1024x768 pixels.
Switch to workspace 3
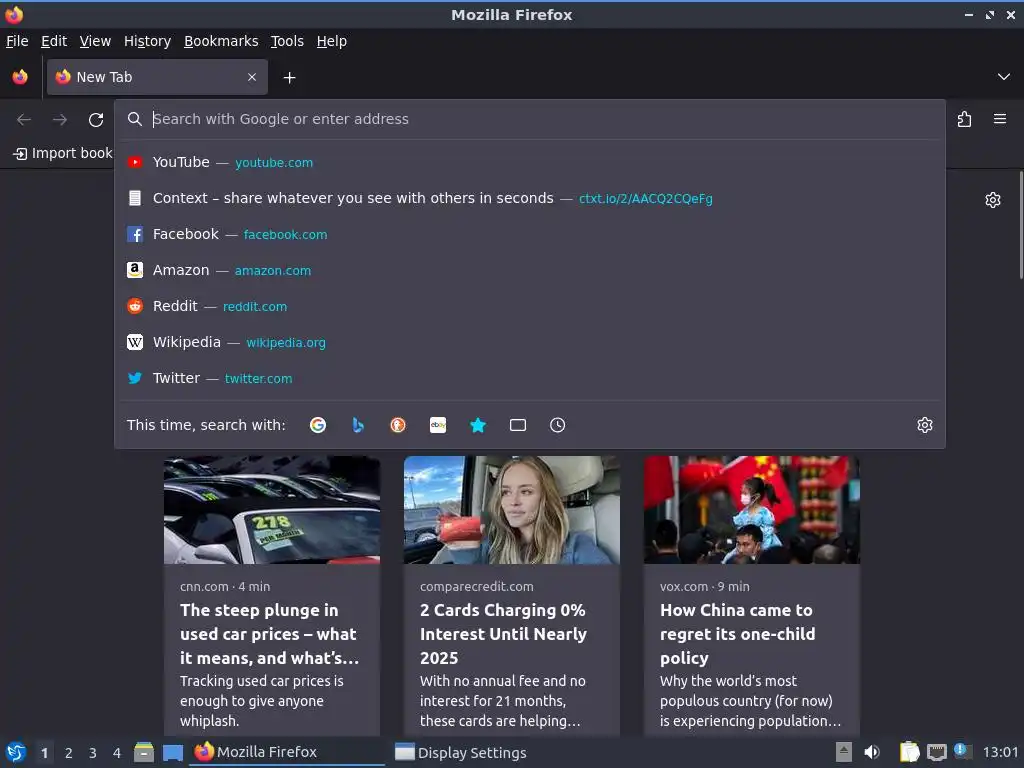point(93,753)
